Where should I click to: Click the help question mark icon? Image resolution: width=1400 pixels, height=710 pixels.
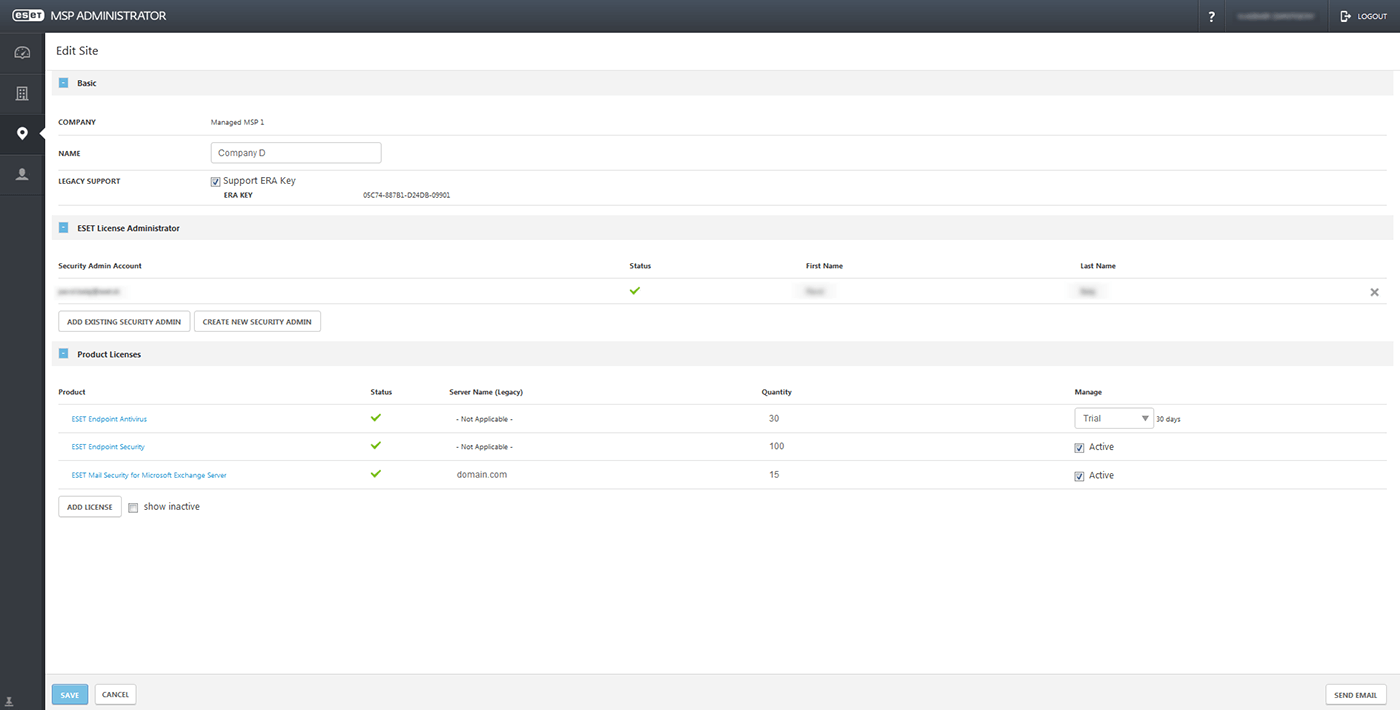[x=1211, y=17]
